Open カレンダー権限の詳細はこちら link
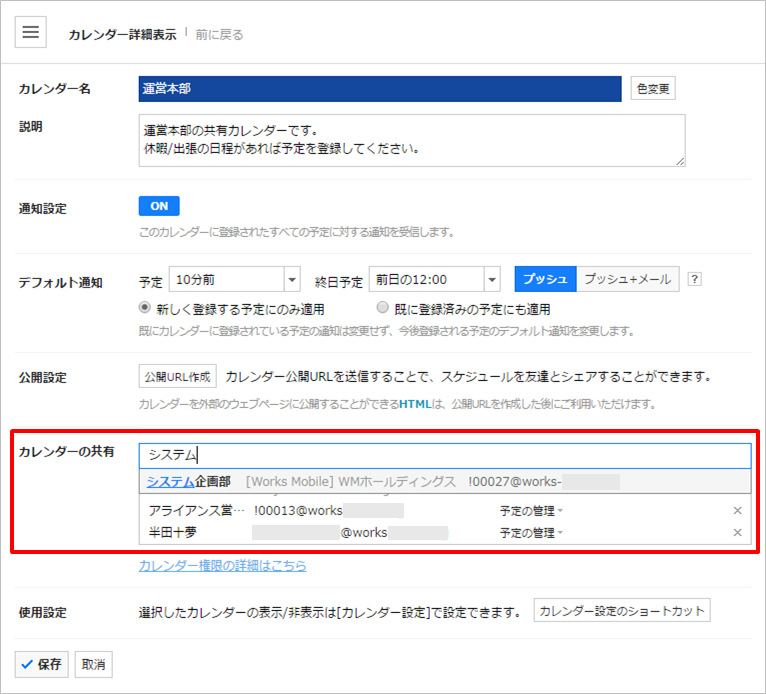This screenshot has height=694, width=766. 222,566
